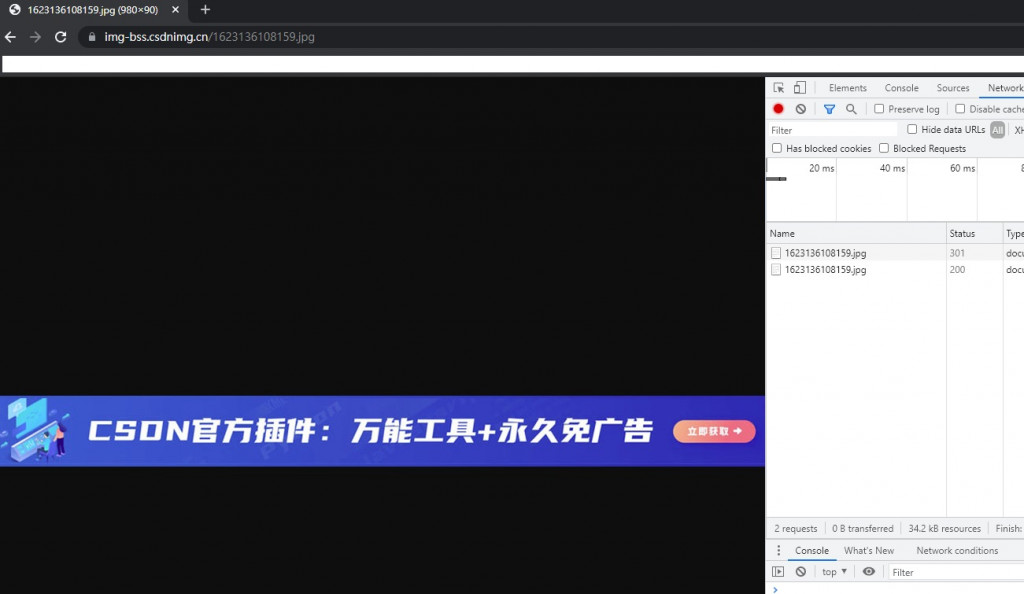Go forward to the next page

point(35,37)
